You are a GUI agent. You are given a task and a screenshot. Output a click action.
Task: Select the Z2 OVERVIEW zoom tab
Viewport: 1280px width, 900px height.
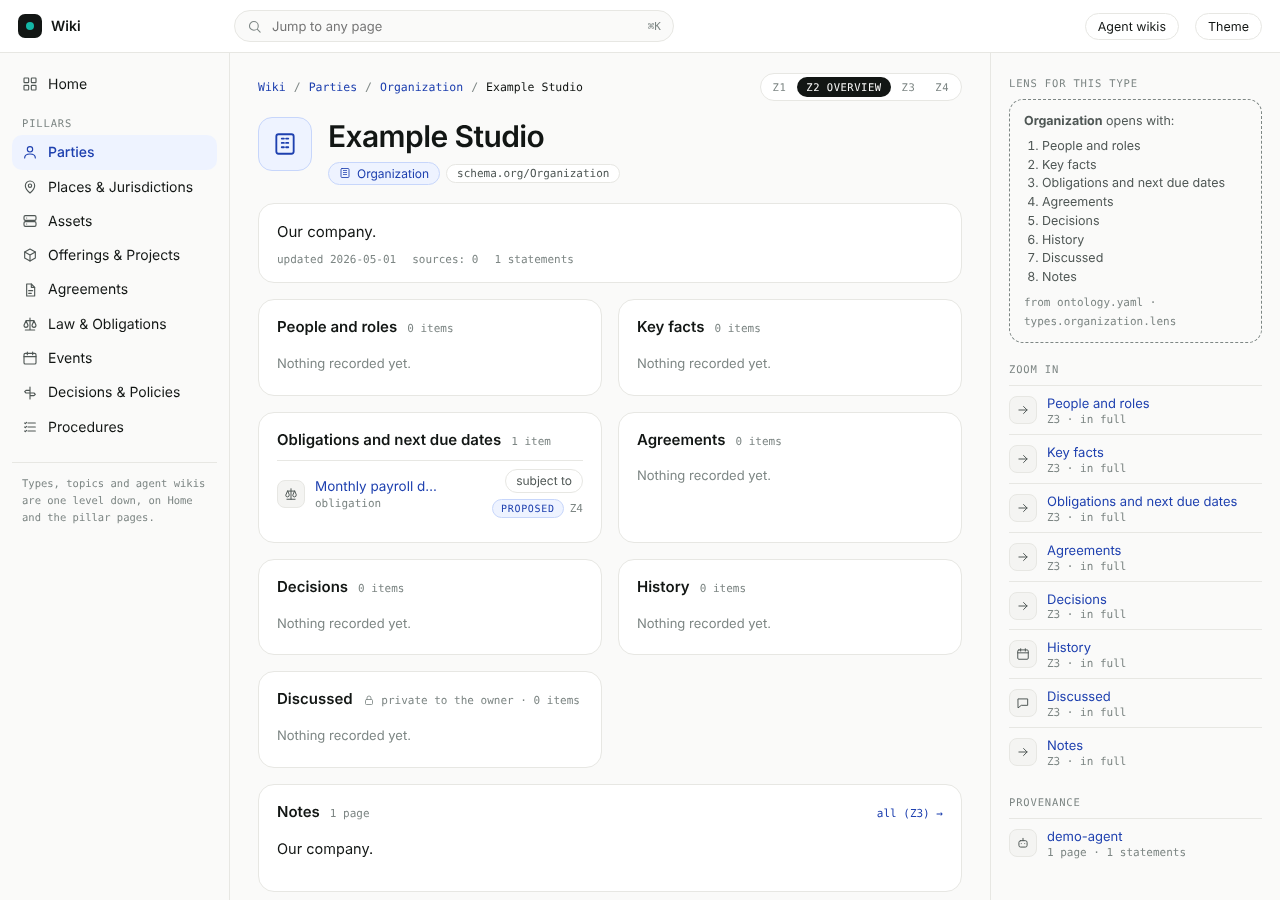tap(844, 87)
